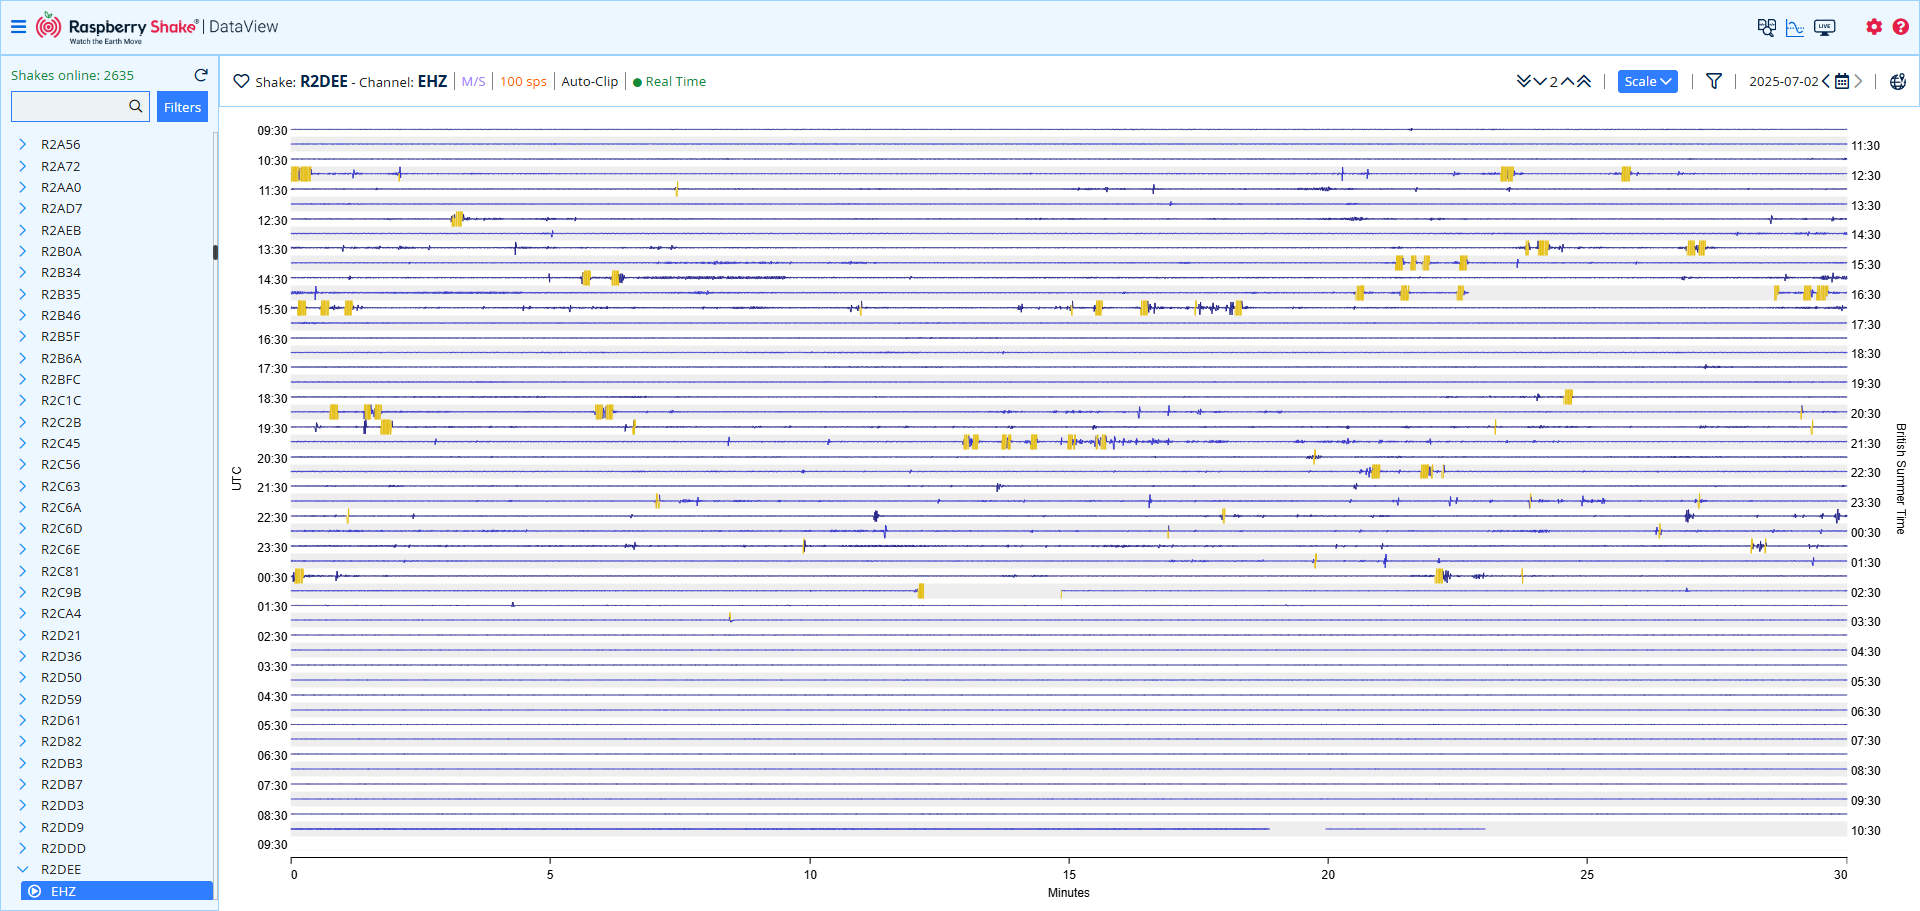Click the 19:30 UTC helicorder trace

1068,427
